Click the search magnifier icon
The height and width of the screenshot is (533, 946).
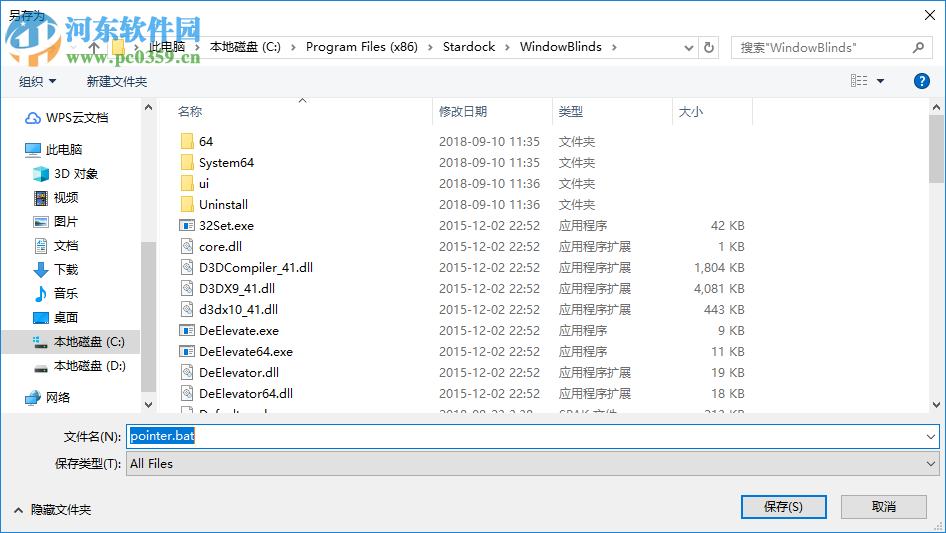(918, 47)
